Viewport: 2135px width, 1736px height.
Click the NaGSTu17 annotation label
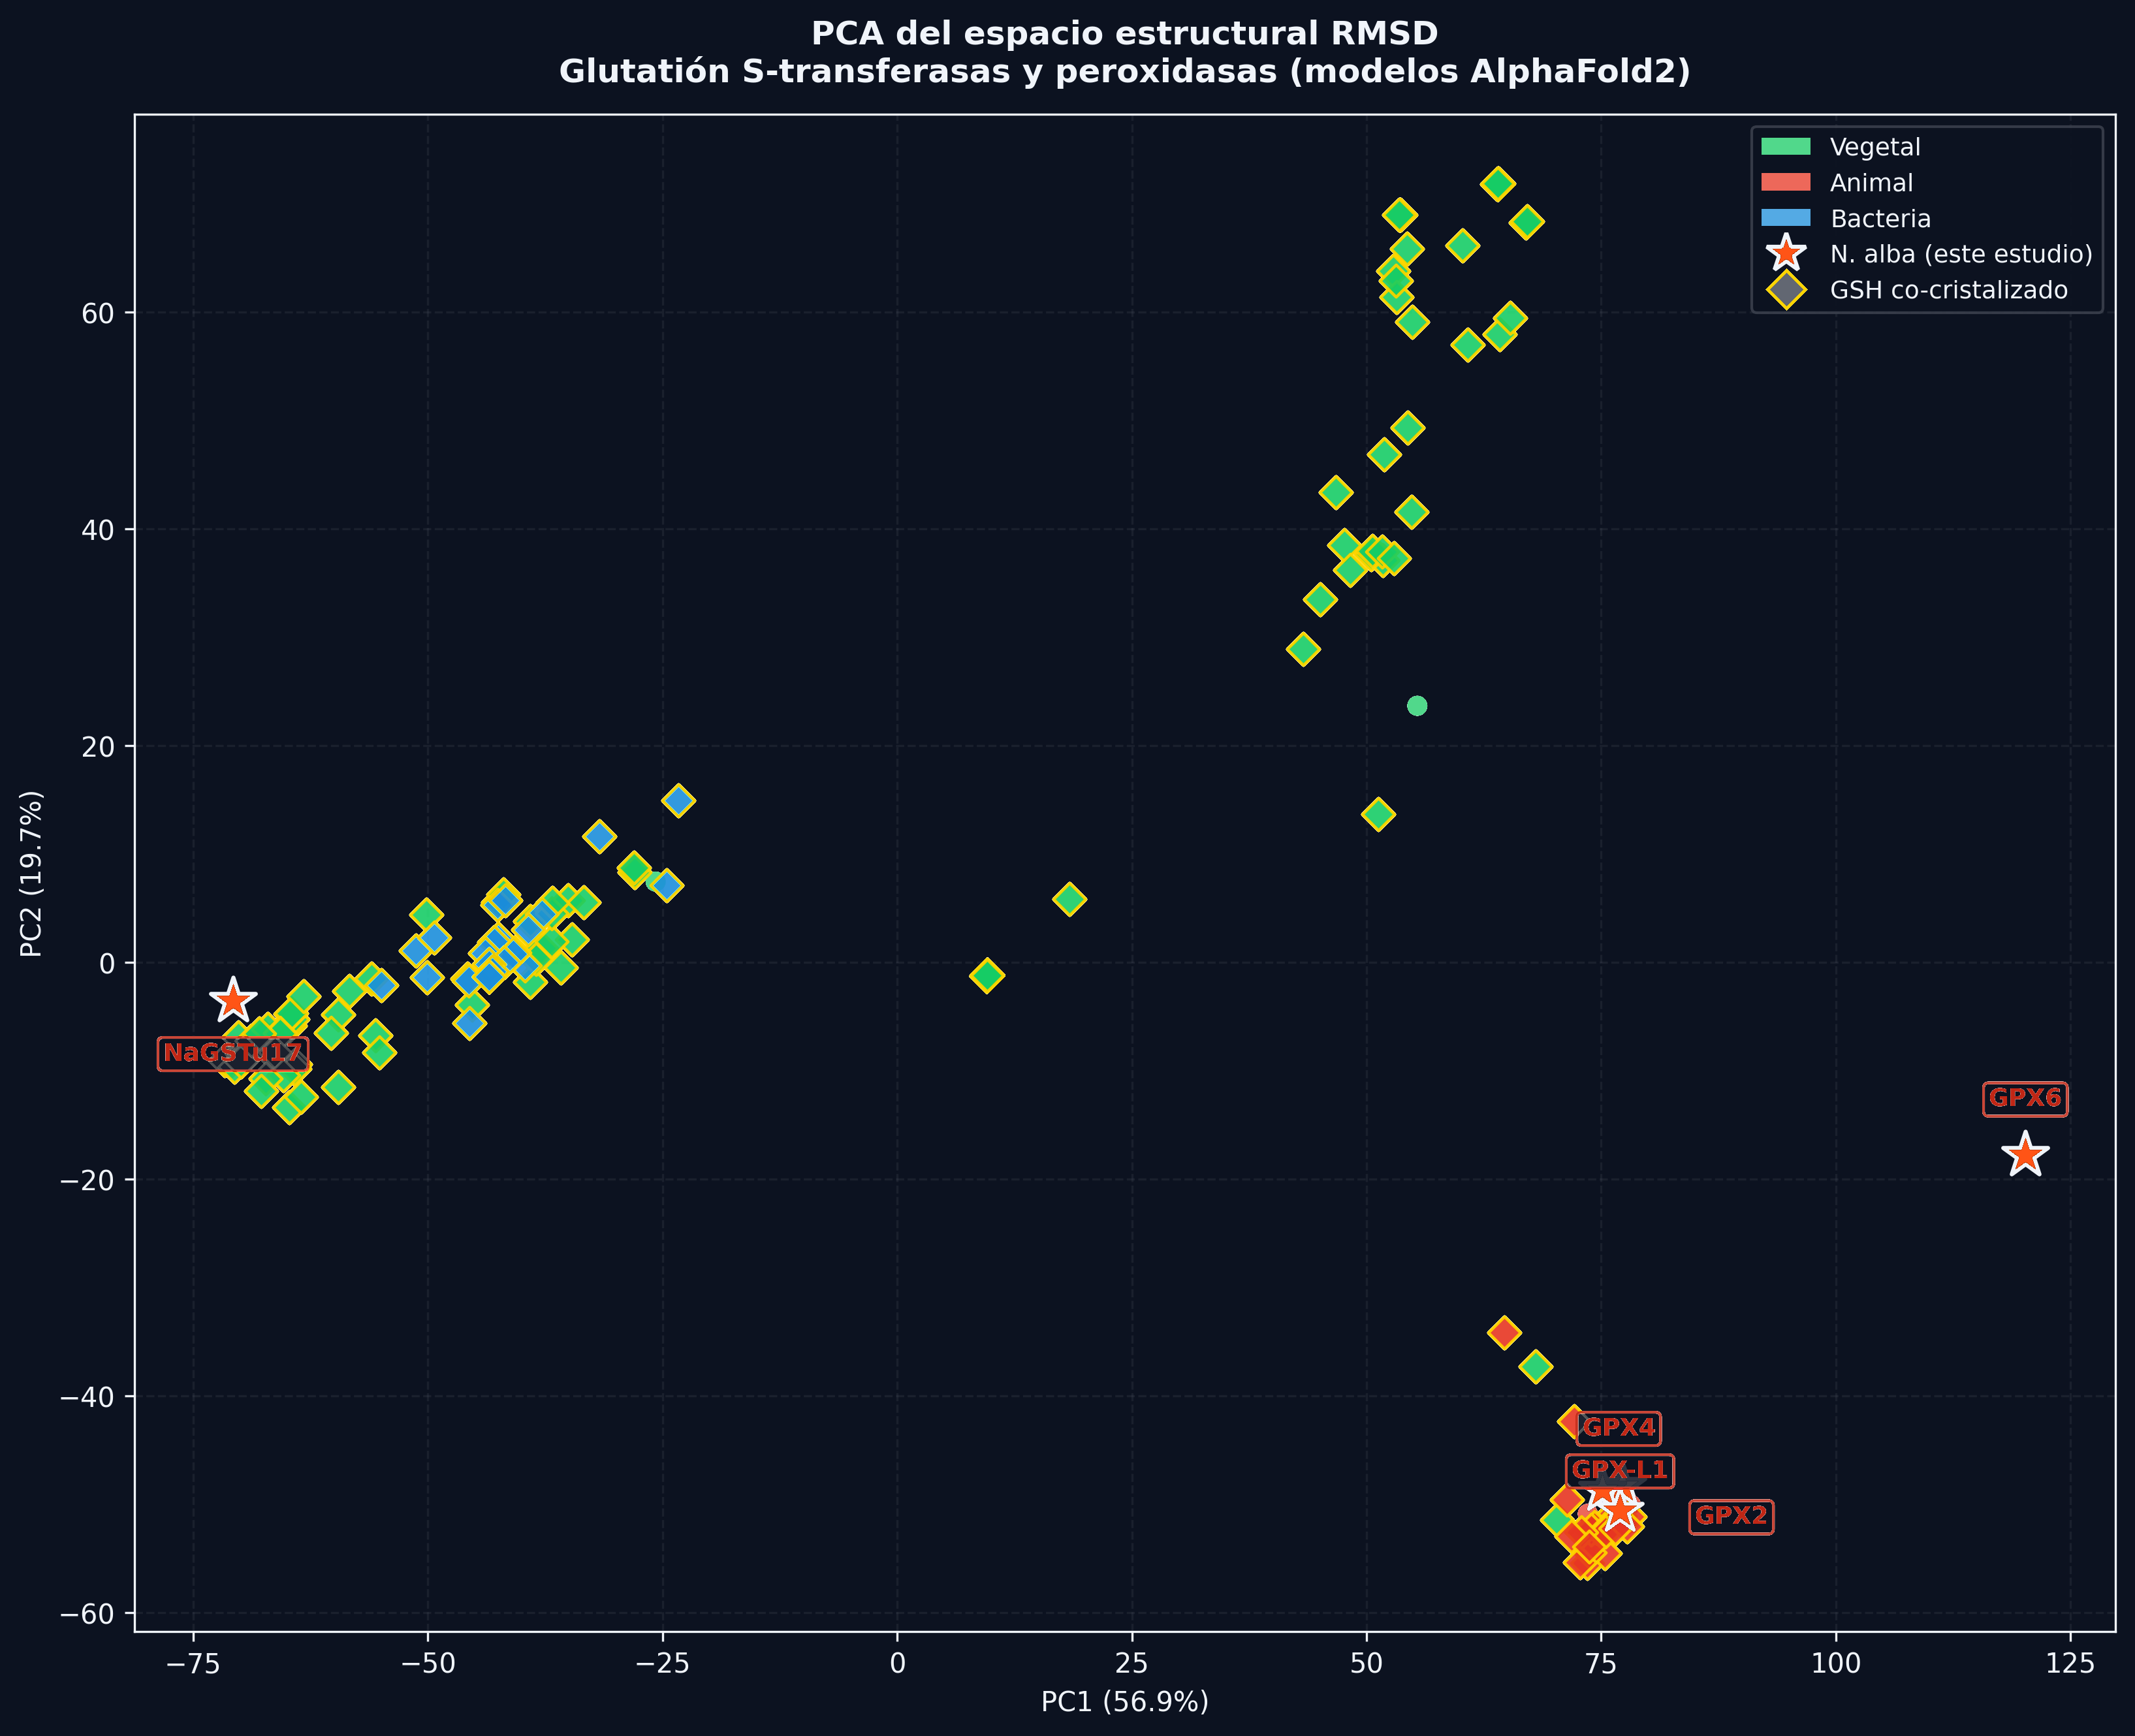(233, 1053)
